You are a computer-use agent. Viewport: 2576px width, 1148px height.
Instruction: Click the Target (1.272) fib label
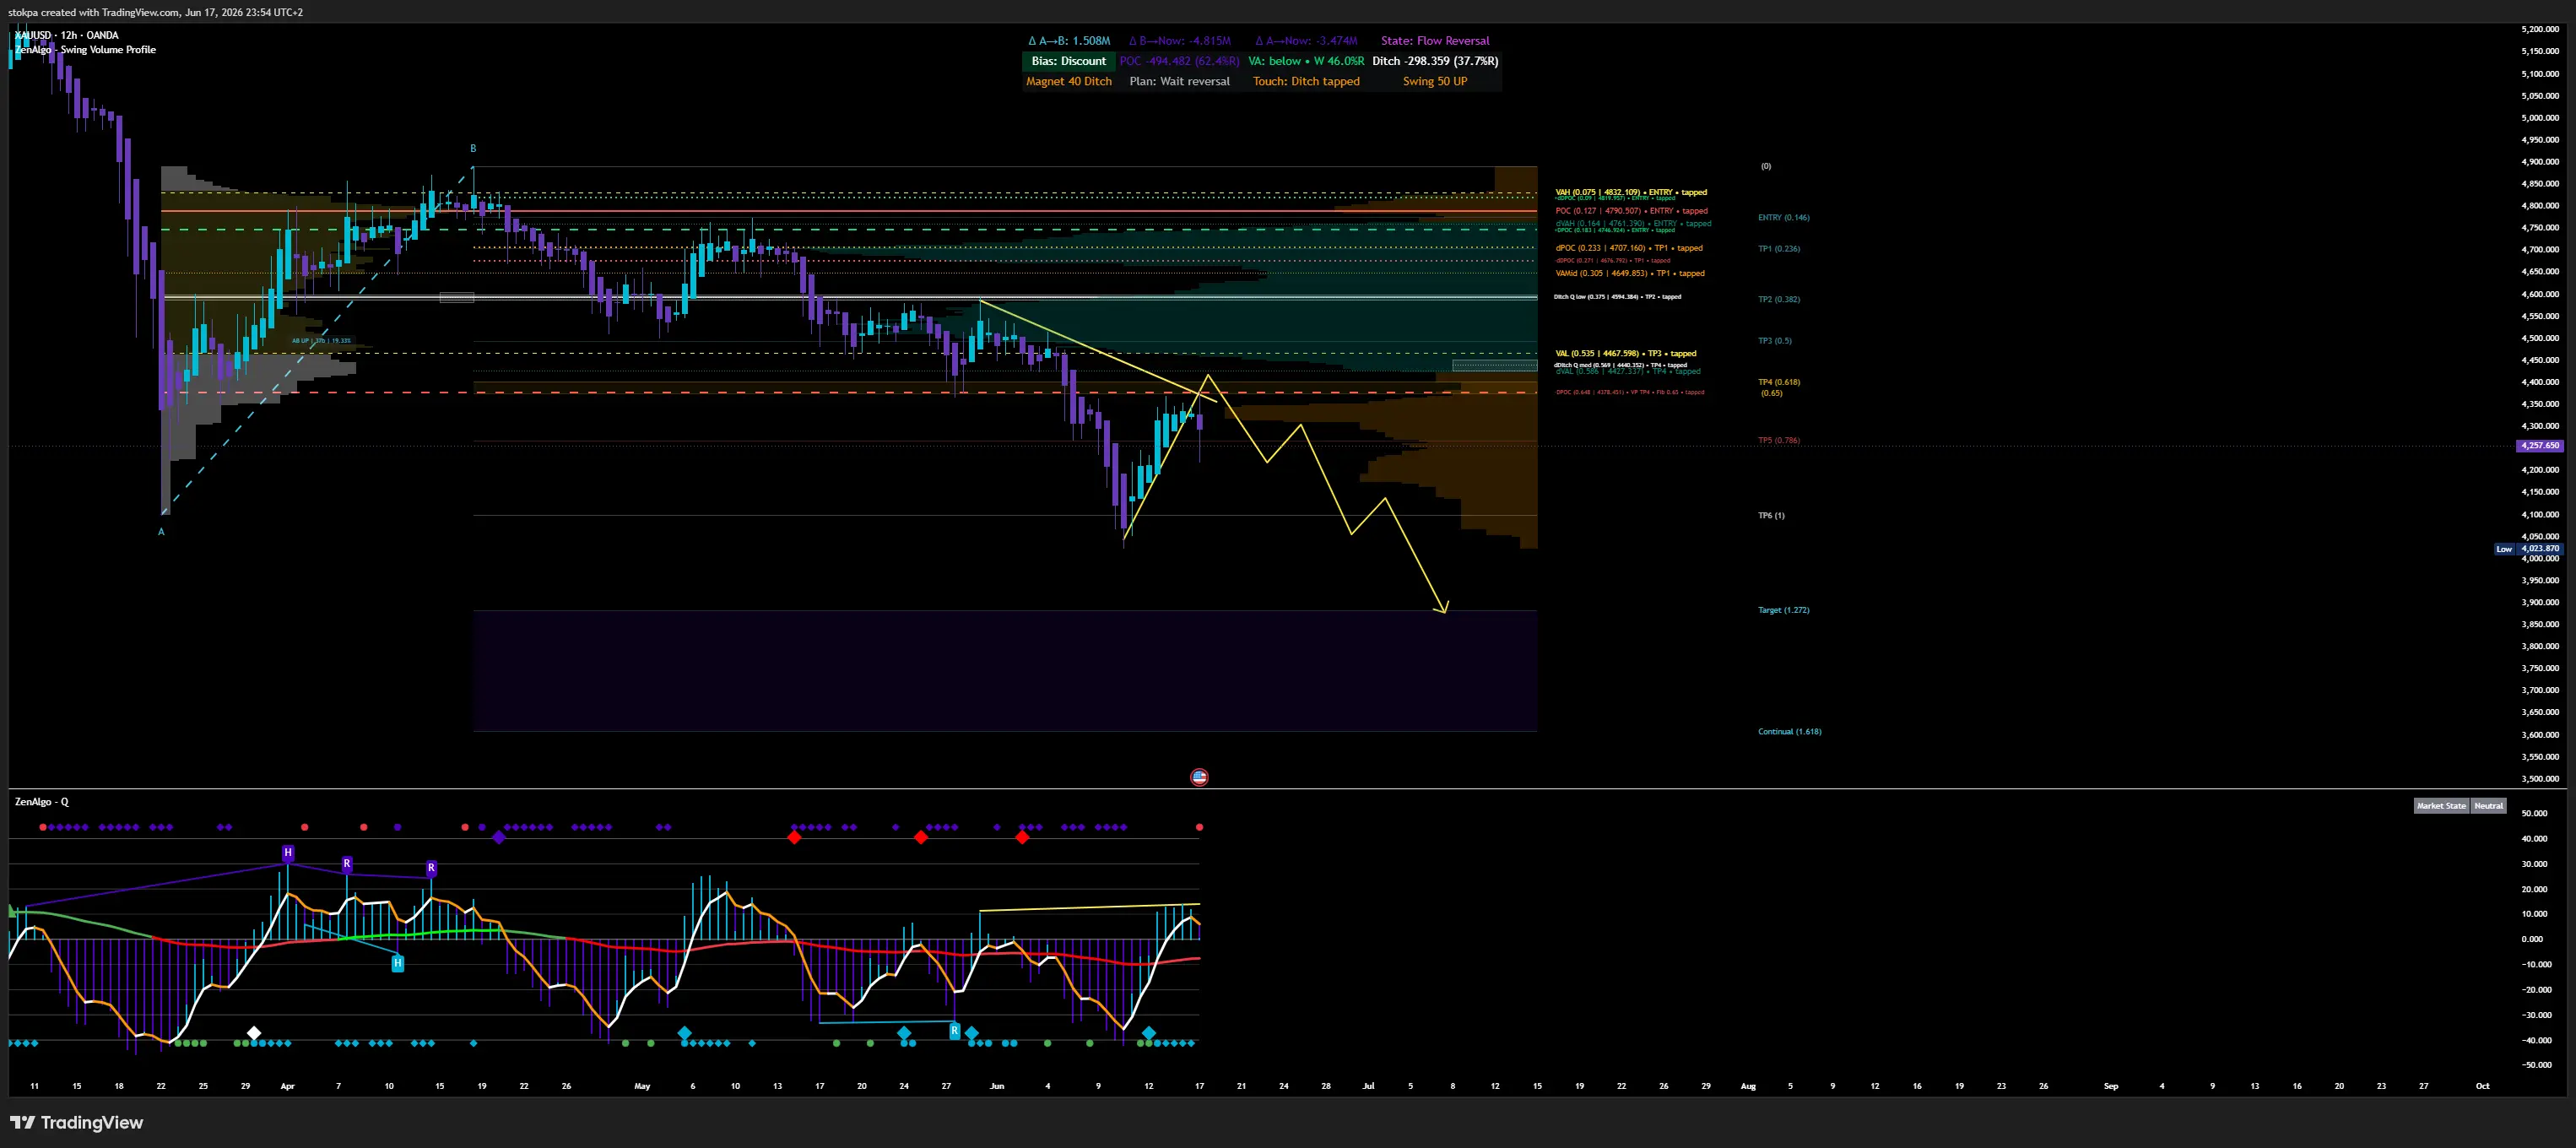point(1783,610)
